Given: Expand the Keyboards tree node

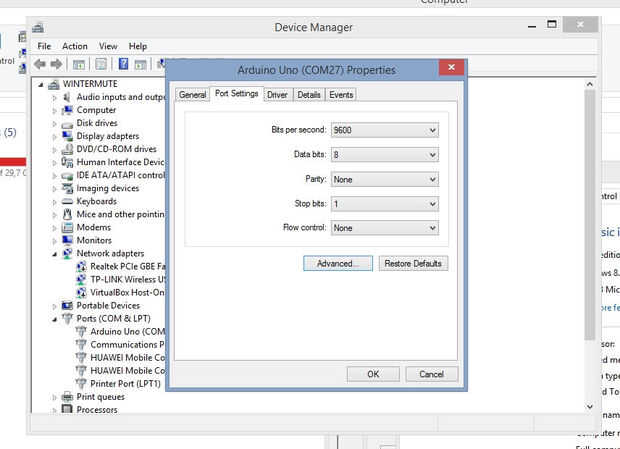Looking at the screenshot, I should tap(55, 202).
